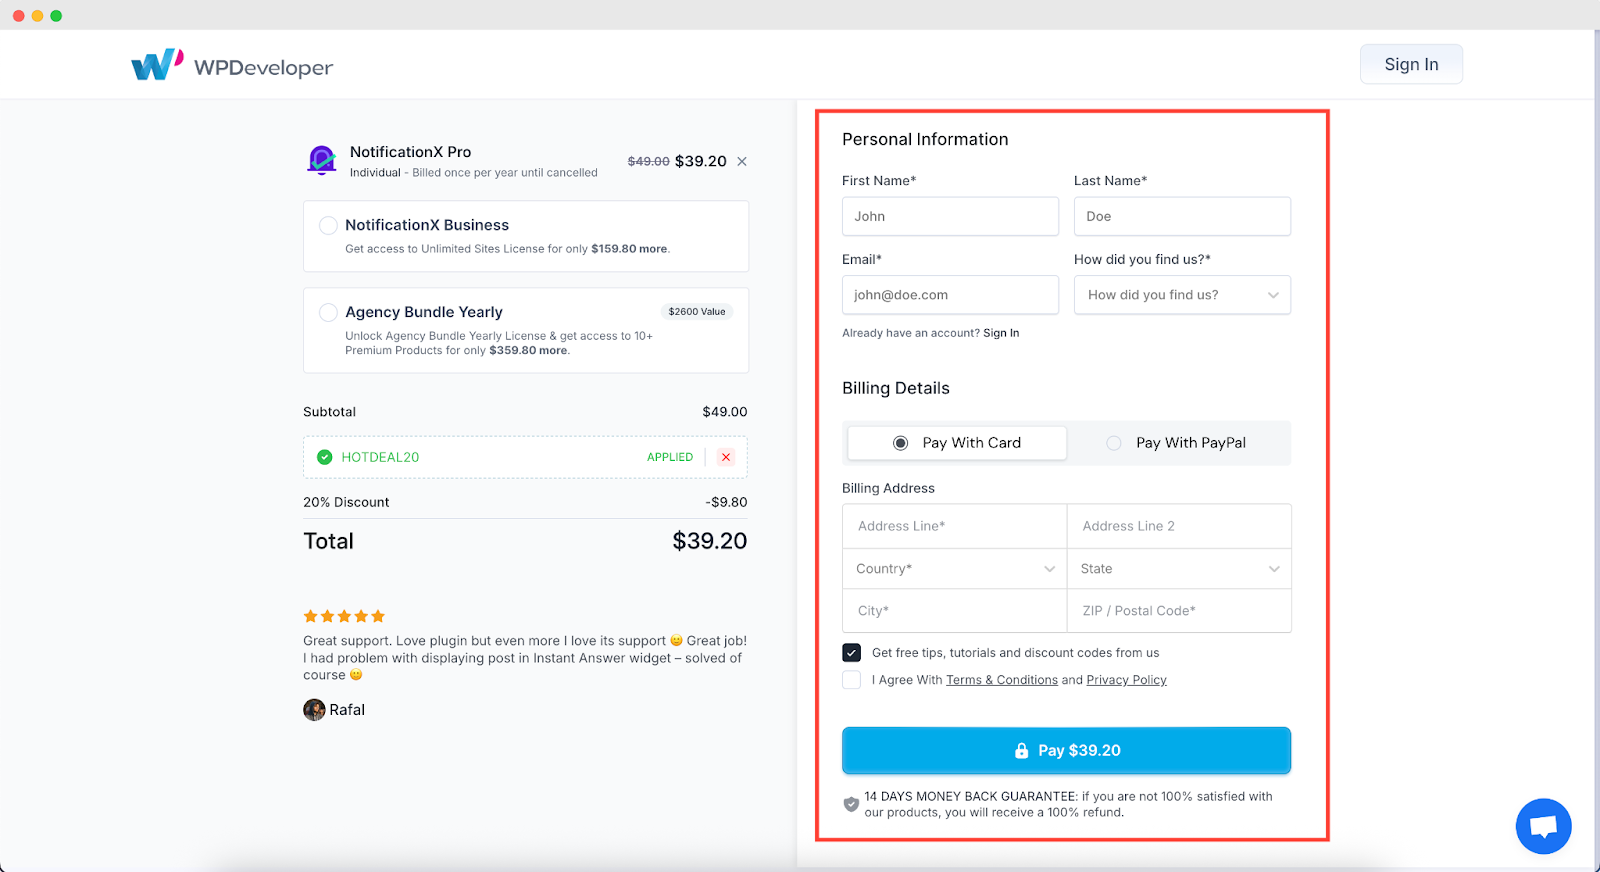The image size is (1600, 872).
Task: Click the -$9.80 discount value
Action: click(726, 502)
